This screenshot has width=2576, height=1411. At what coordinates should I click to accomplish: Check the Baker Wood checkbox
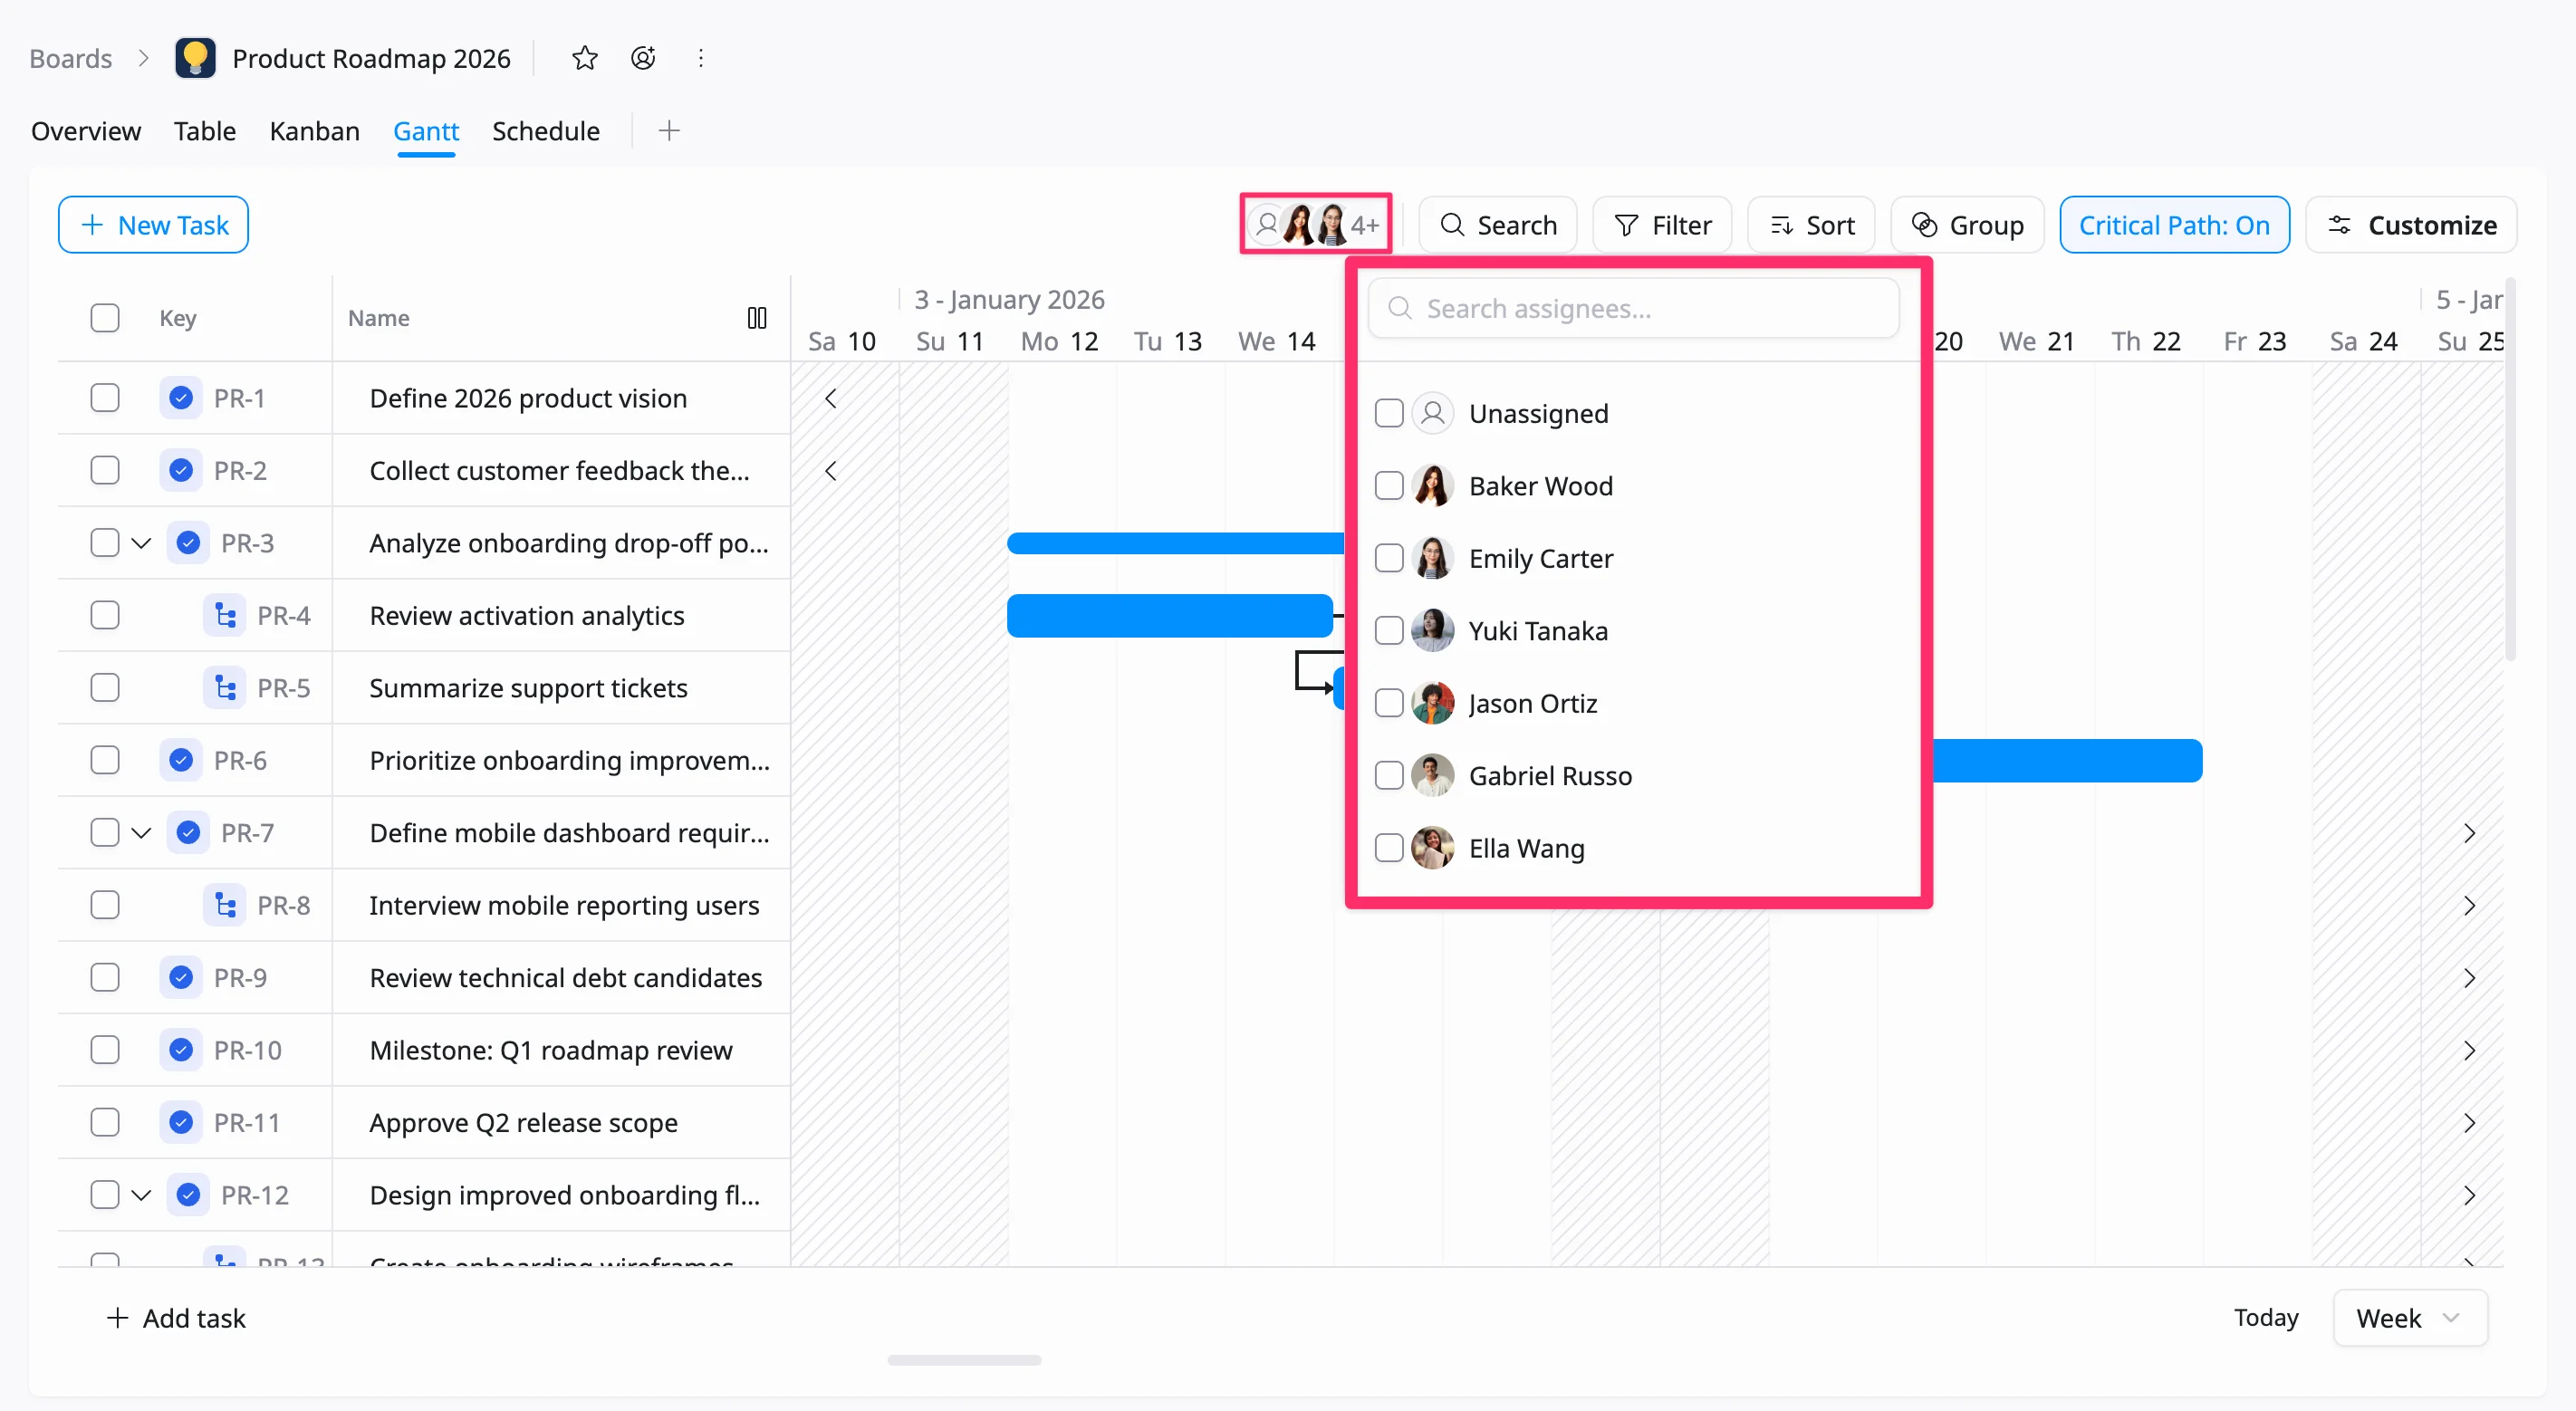[1389, 486]
